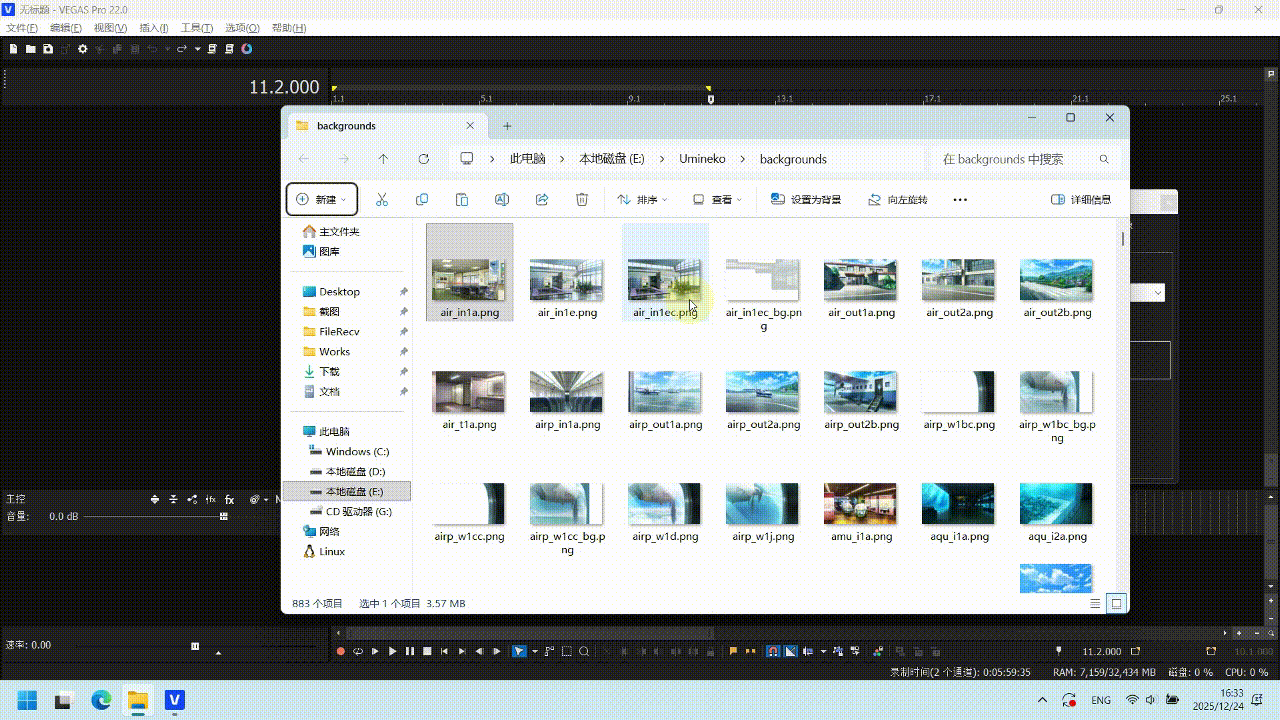Image resolution: width=1280 pixels, height=720 pixels.
Task: Open the 排序 sort dropdown in Explorer
Action: 642,199
